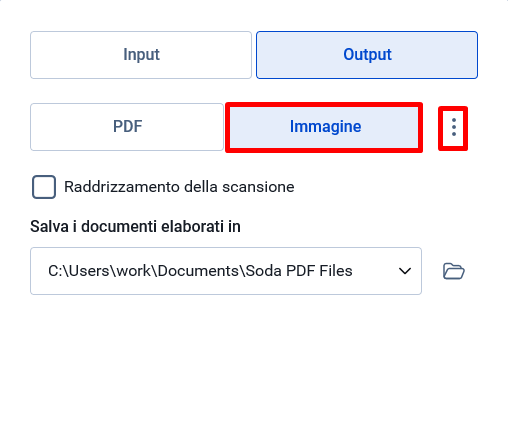Switch to the Input tab

coord(141,55)
